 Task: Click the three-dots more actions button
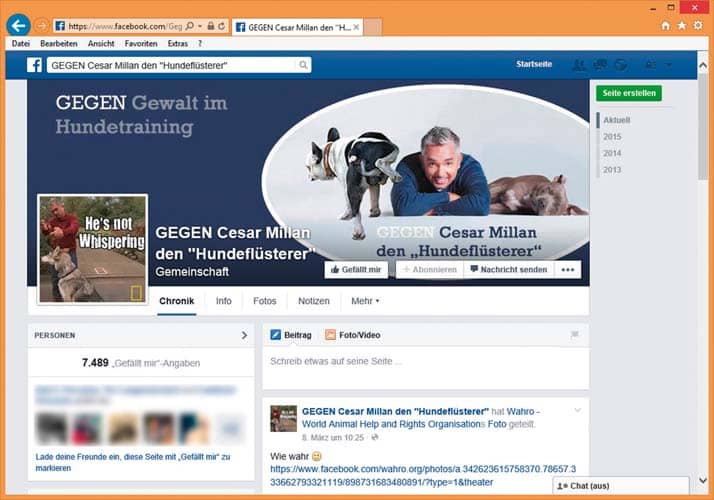[568, 270]
